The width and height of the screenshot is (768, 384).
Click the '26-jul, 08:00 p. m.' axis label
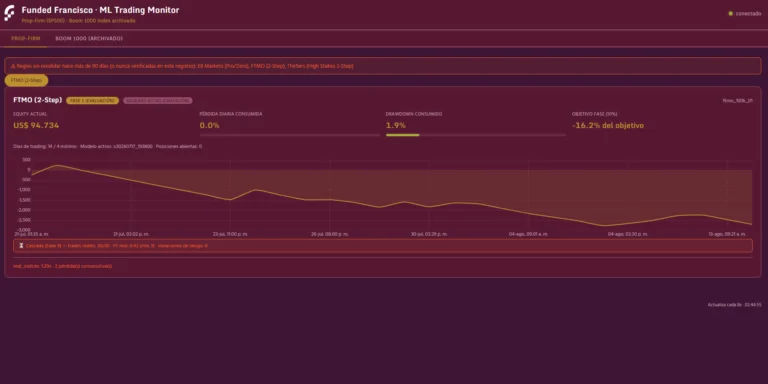point(330,234)
